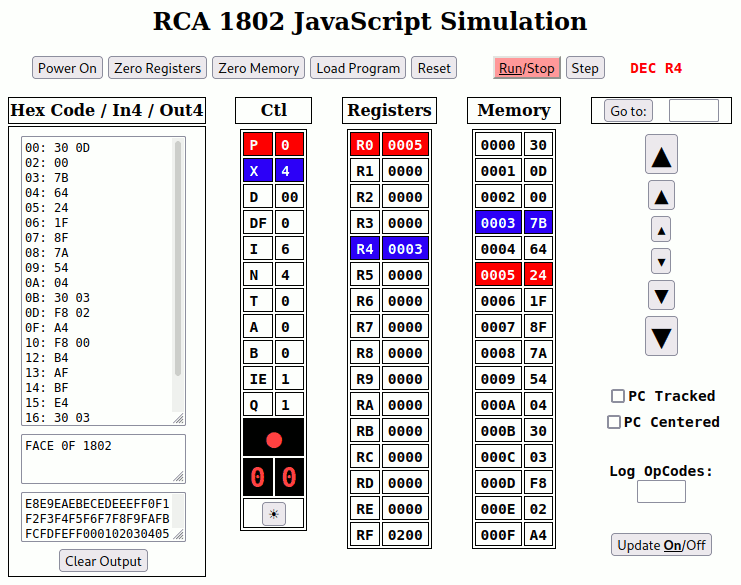
Task: Click the Load Program button
Action: coord(358,68)
